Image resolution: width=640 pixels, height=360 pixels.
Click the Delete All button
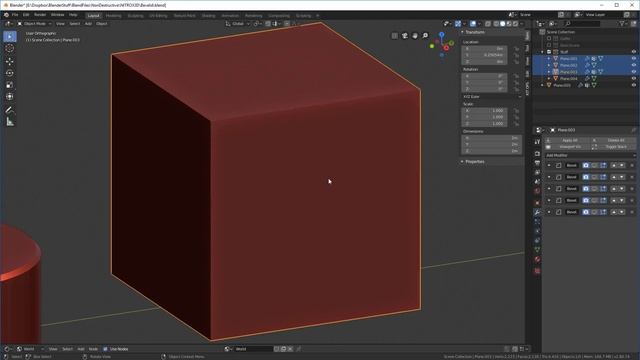[x=613, y=140]
